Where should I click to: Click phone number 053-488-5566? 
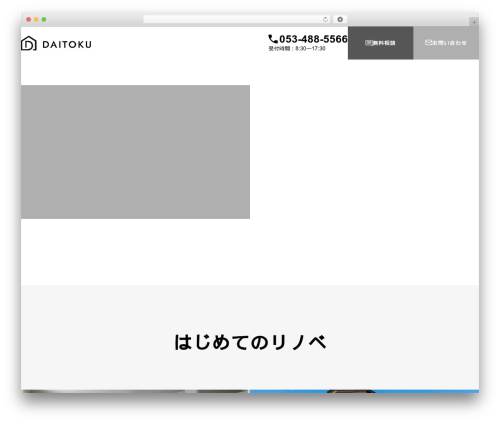coord(313,39)
